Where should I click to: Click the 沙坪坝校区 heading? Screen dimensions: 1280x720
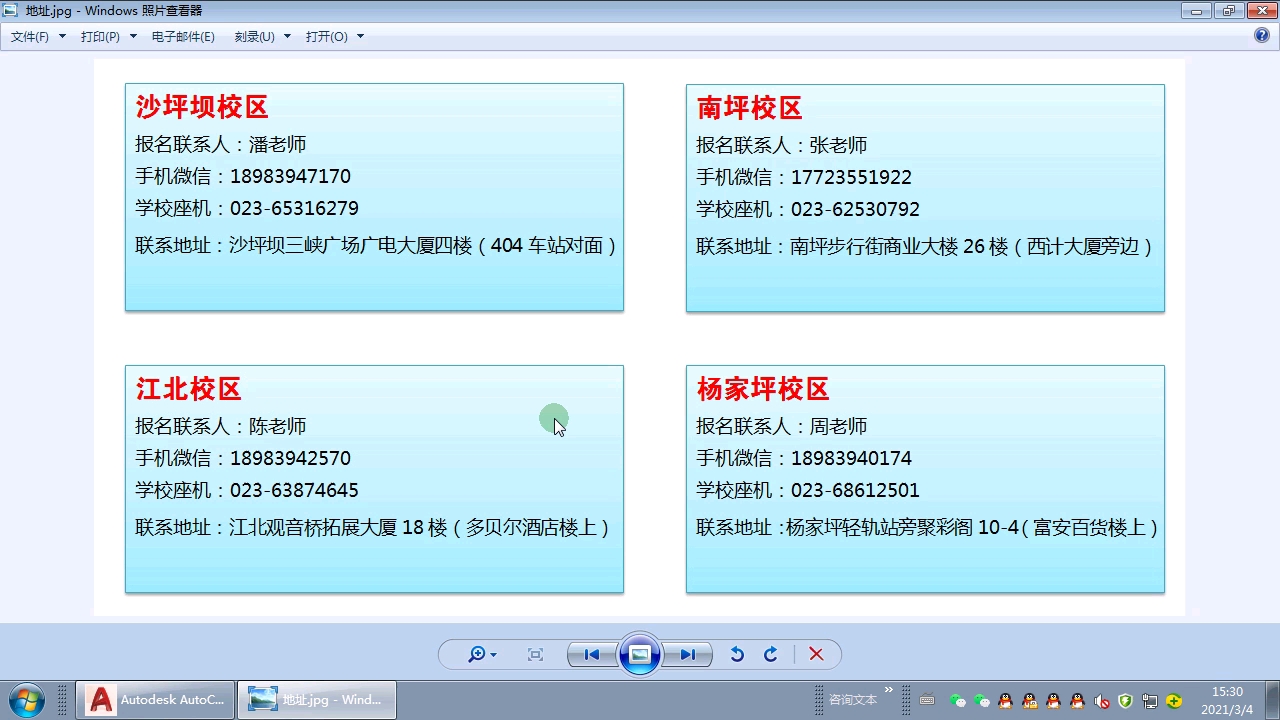click(202, 107)
